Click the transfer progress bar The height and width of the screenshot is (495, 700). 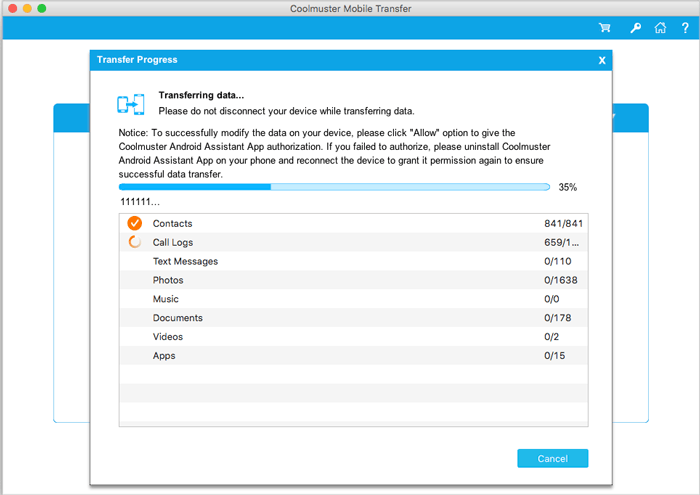[334, 187]
